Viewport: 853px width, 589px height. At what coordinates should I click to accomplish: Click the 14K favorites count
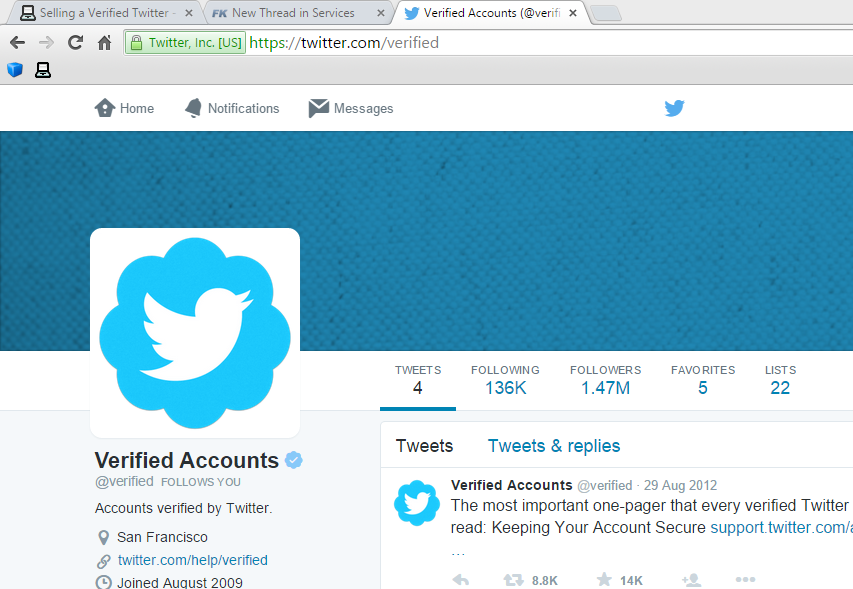[x=631, y=580]
